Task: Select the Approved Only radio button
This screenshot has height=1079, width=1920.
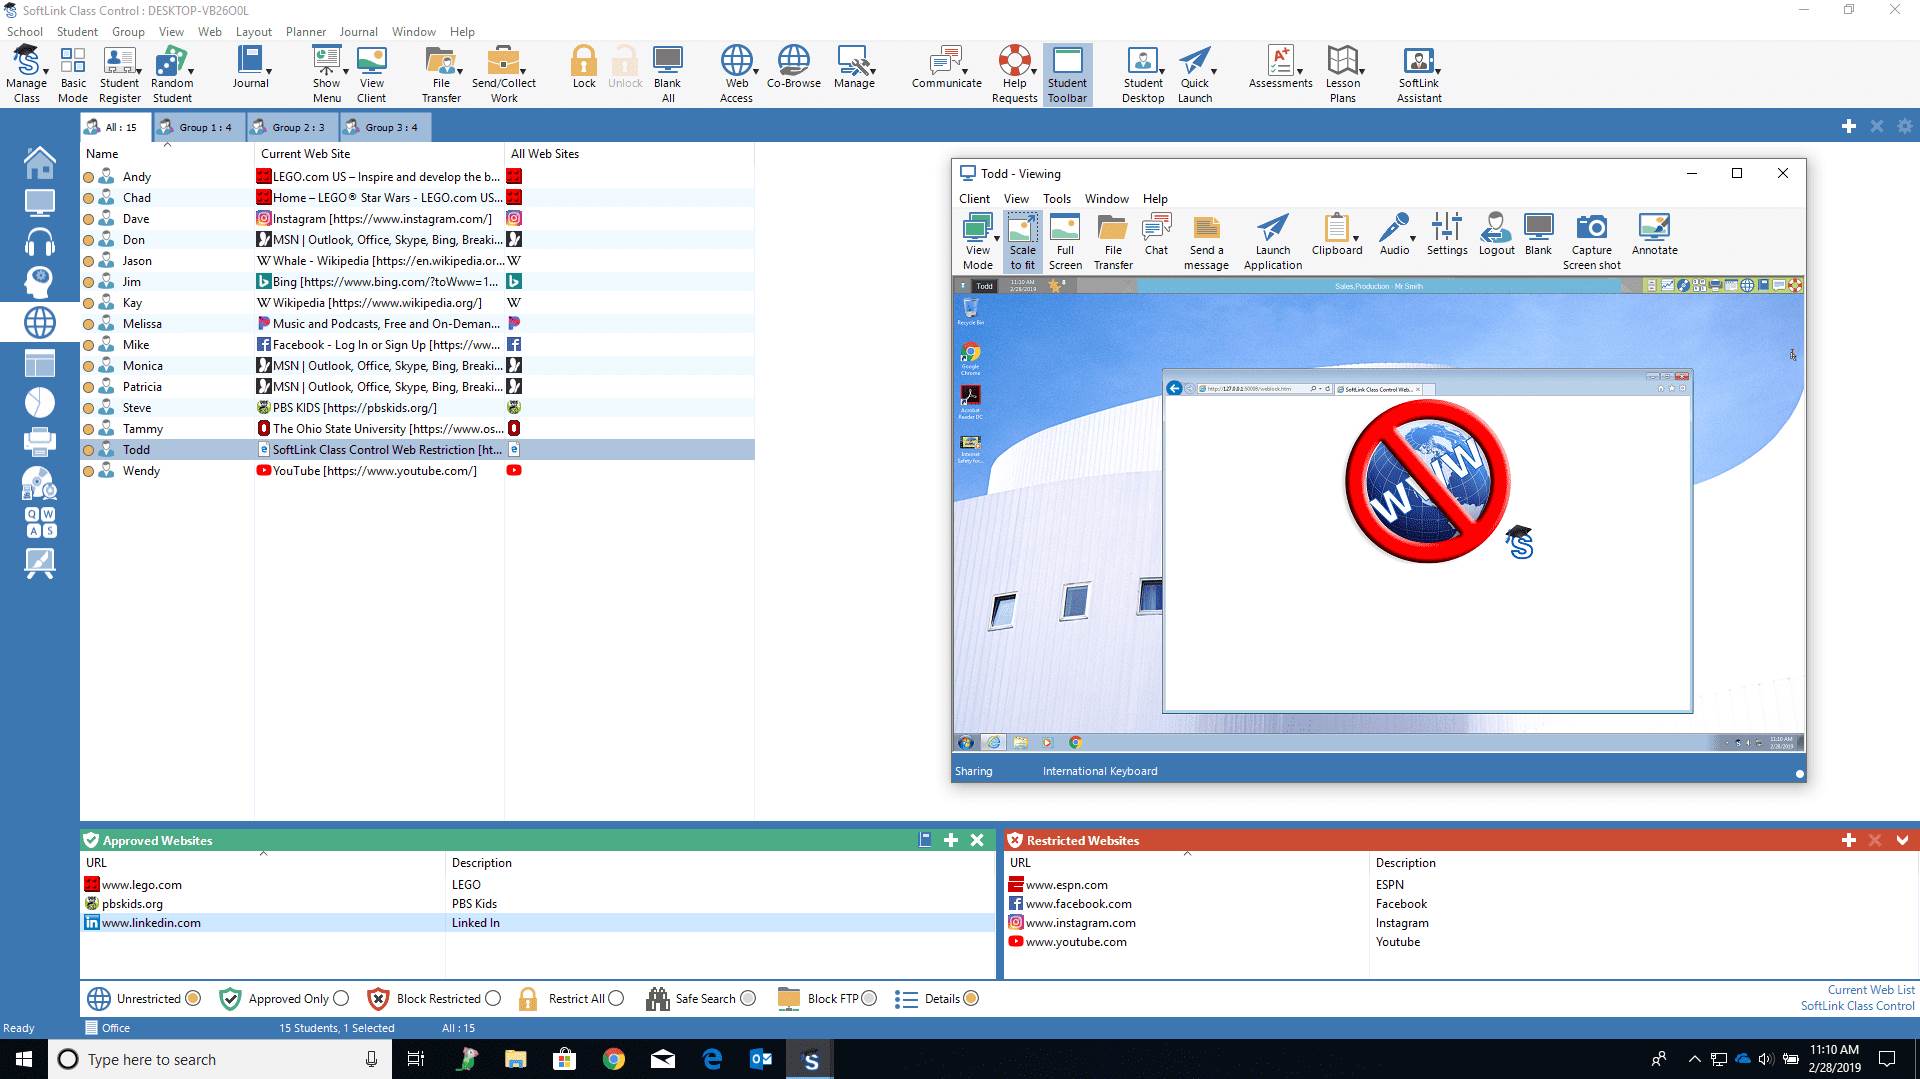Action: (341, 998)
